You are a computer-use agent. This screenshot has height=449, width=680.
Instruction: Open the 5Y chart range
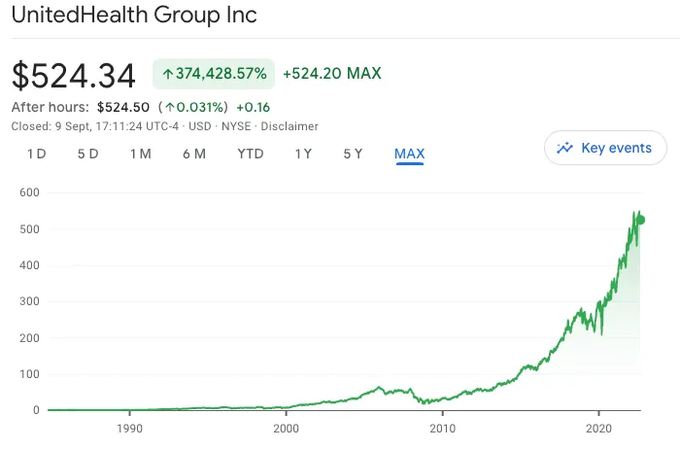[353, 154]
